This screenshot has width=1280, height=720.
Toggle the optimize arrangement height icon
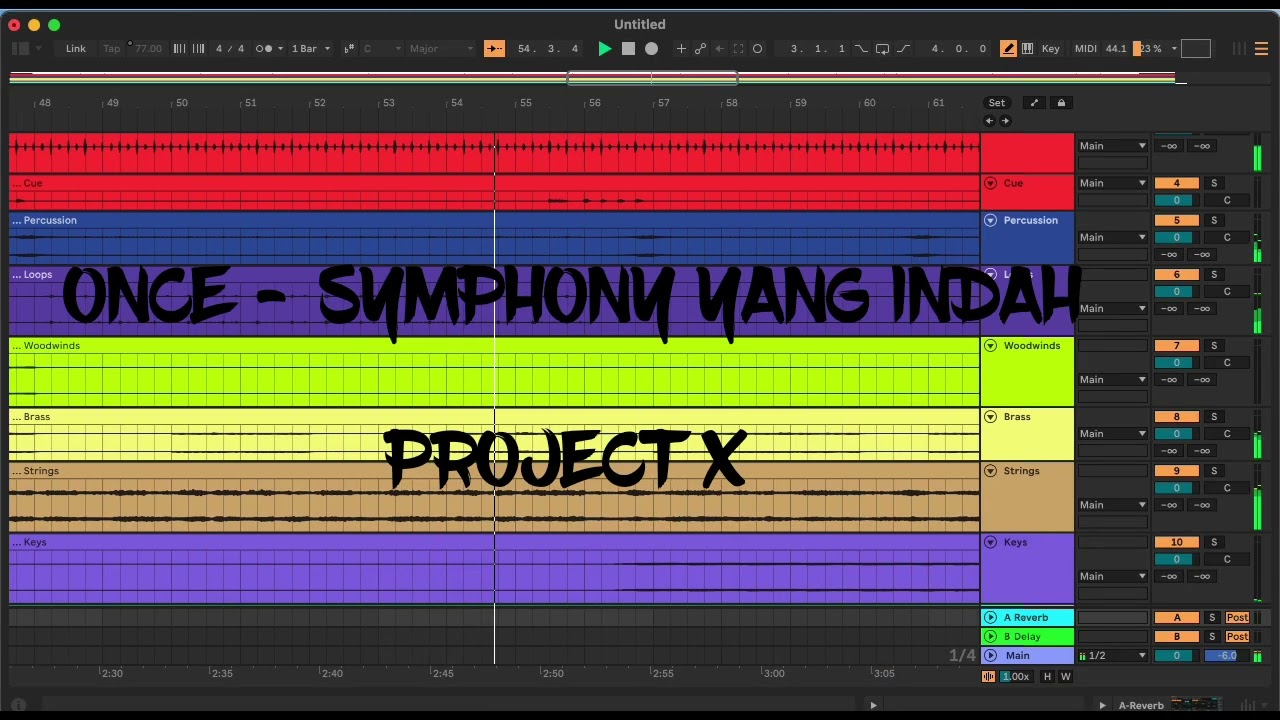point(1035,103)
